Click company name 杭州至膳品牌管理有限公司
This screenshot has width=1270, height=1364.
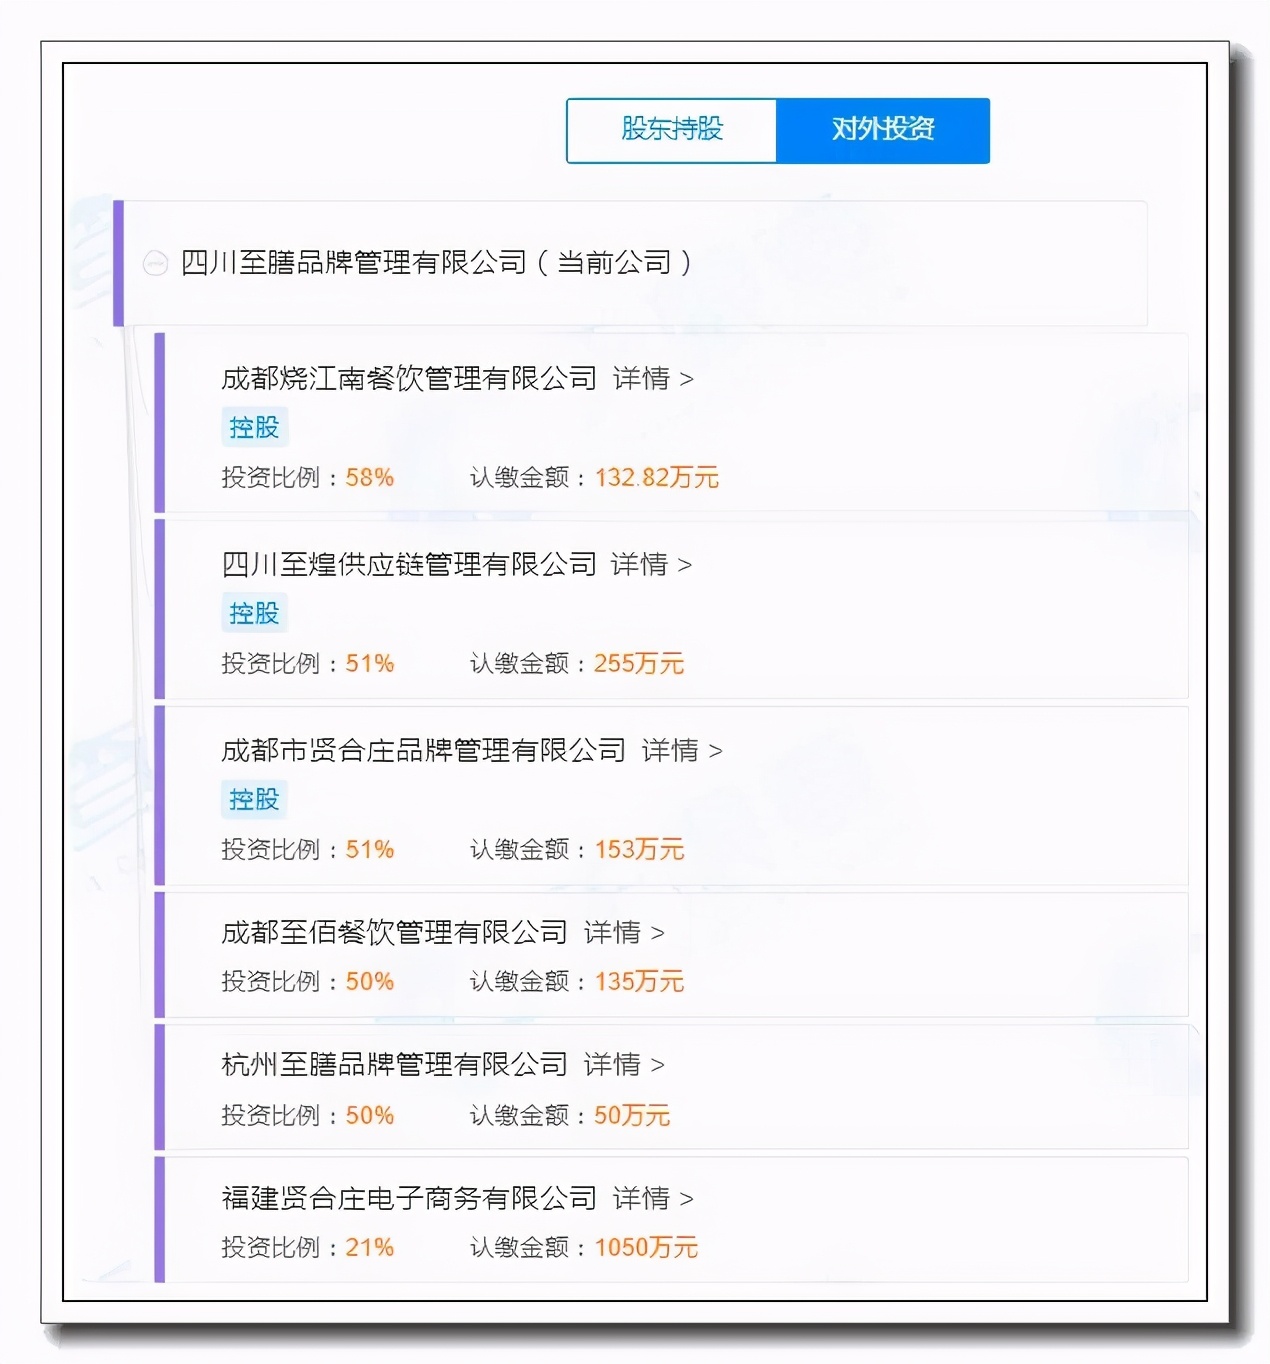[x=395, y=1065]
